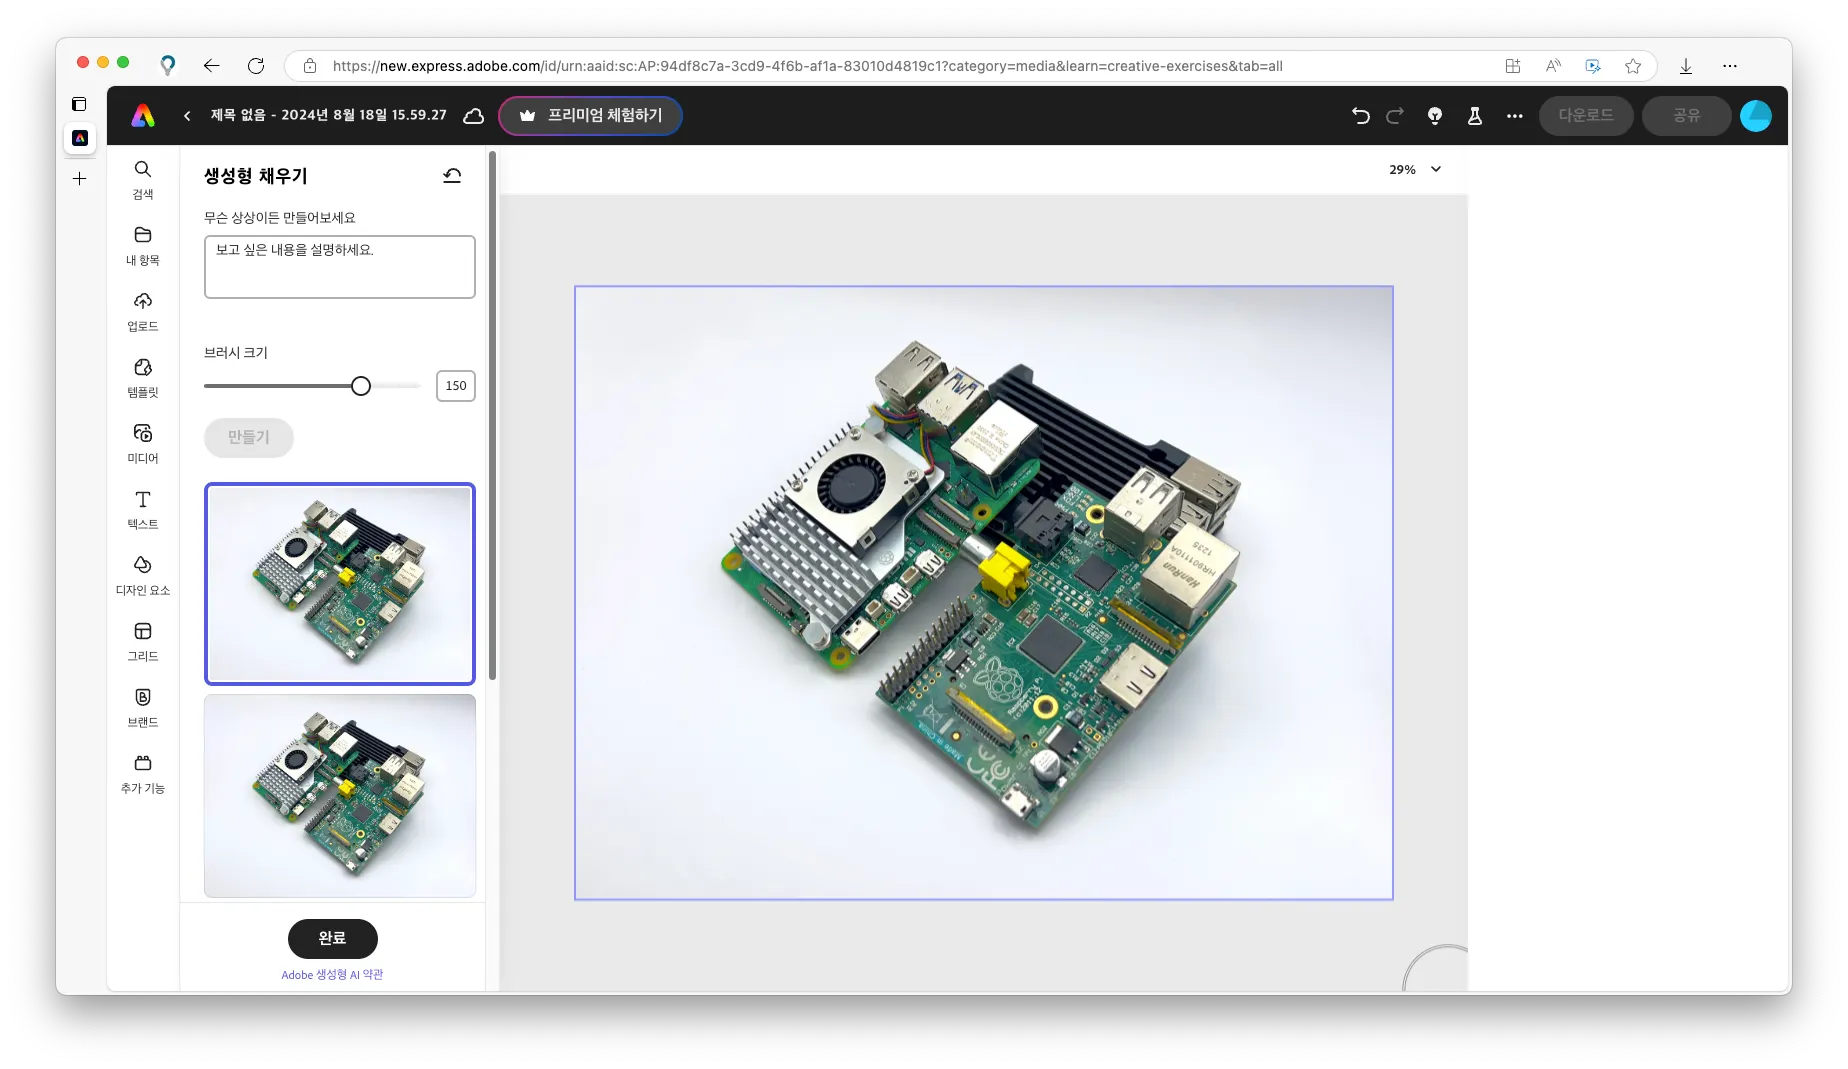Click the Done (완료) button
This screenshot has height=1069, width=1848.
tap(333, 939)
